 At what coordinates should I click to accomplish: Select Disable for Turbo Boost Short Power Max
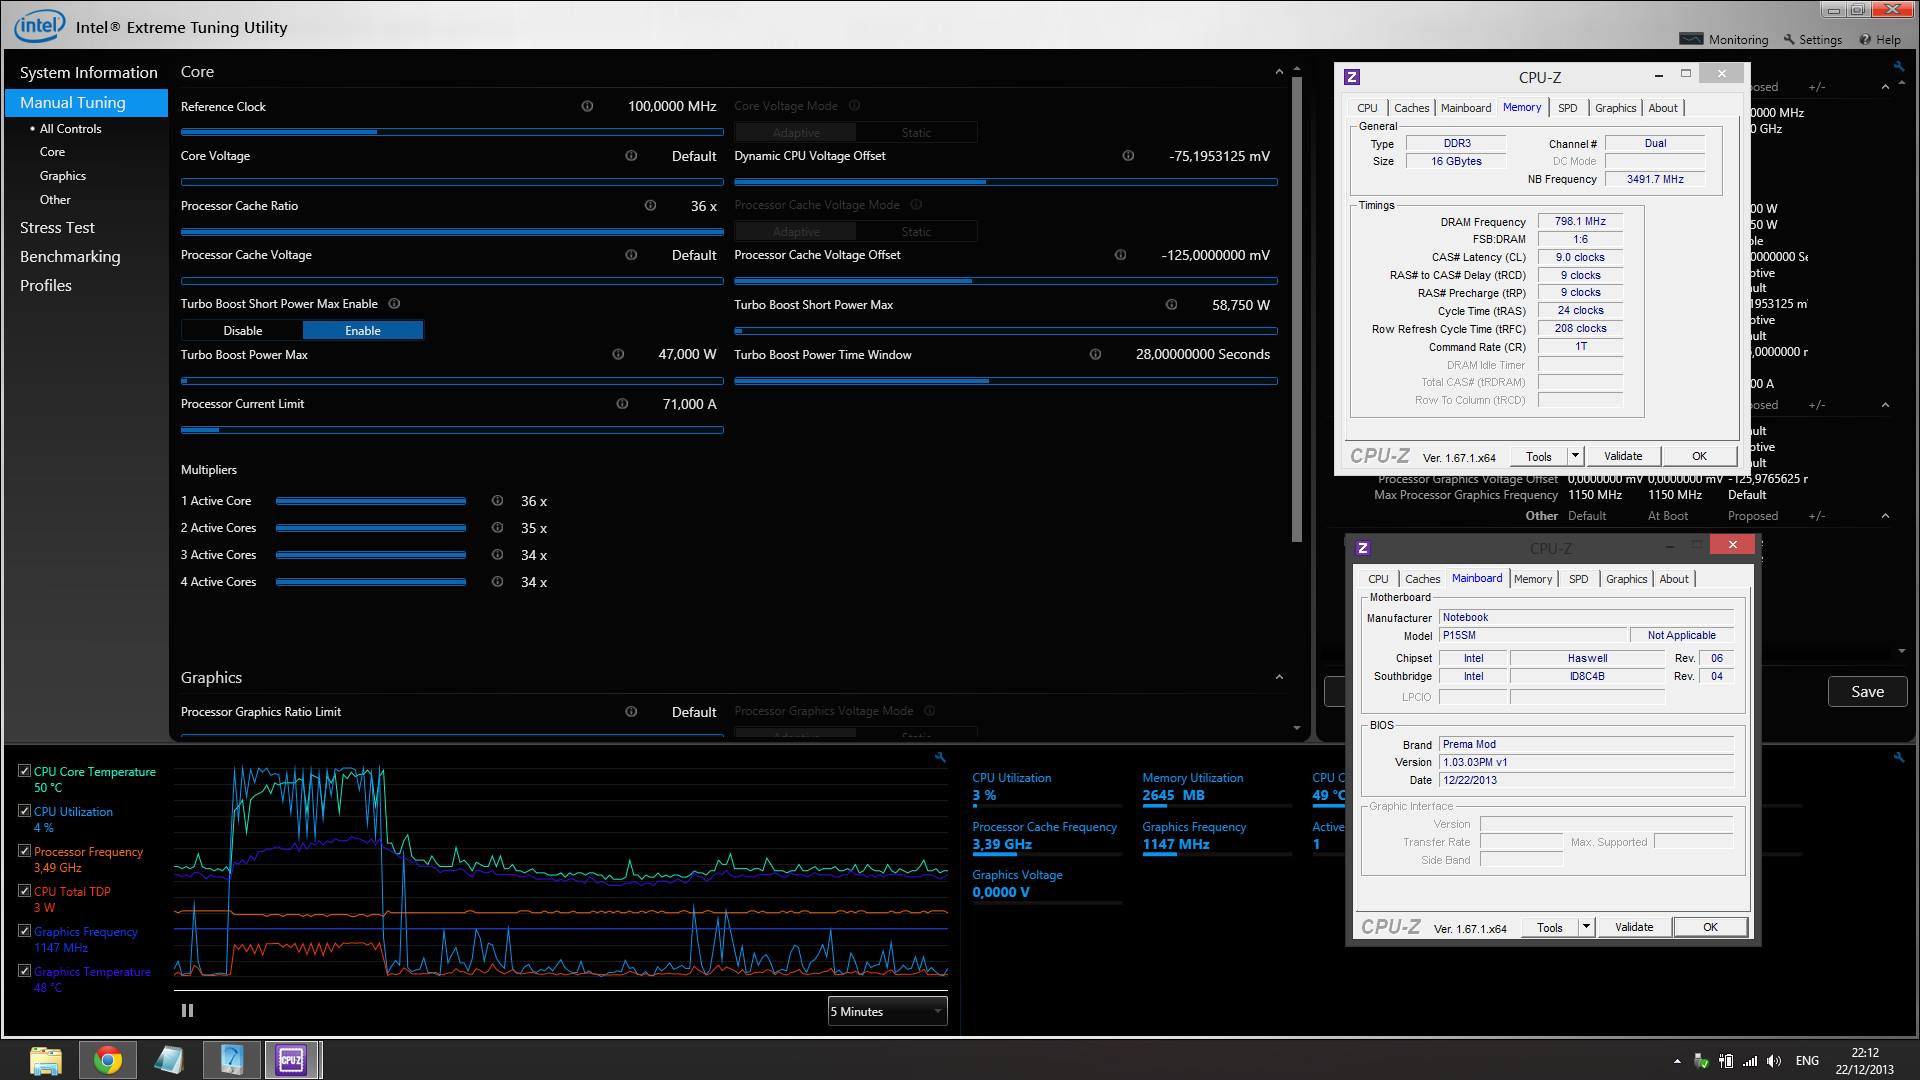tap(242, 331)
